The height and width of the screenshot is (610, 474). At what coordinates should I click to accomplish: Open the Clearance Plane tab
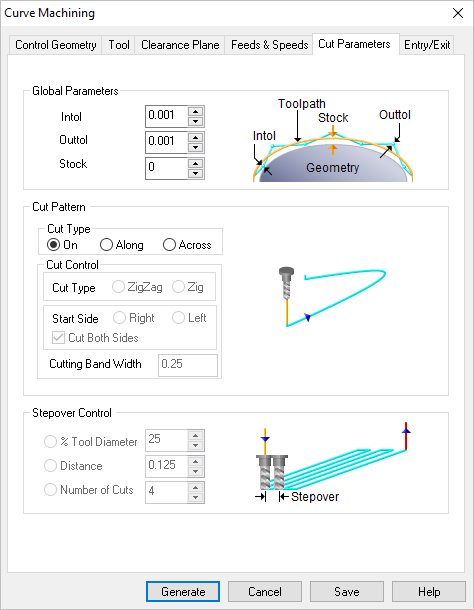[x=180, y=45]
